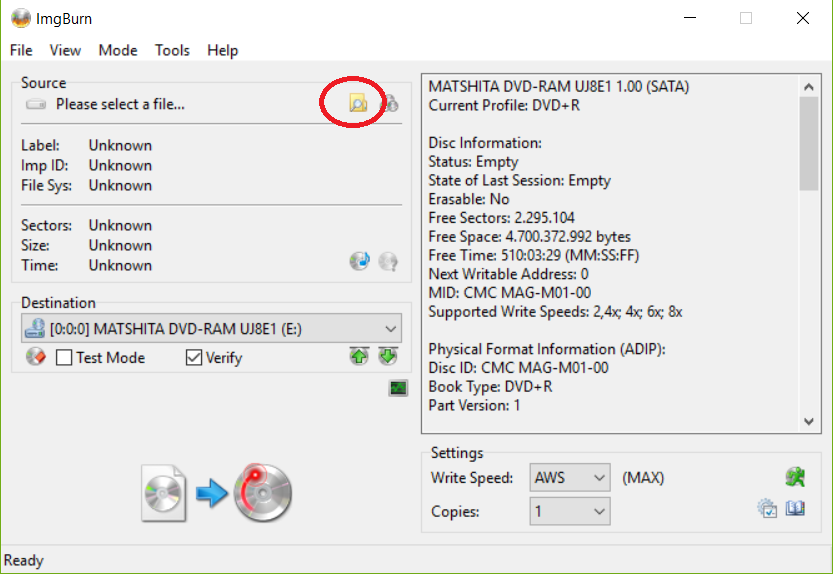Click the source drive icon beside 'Please select a file...'

point(36,104)
